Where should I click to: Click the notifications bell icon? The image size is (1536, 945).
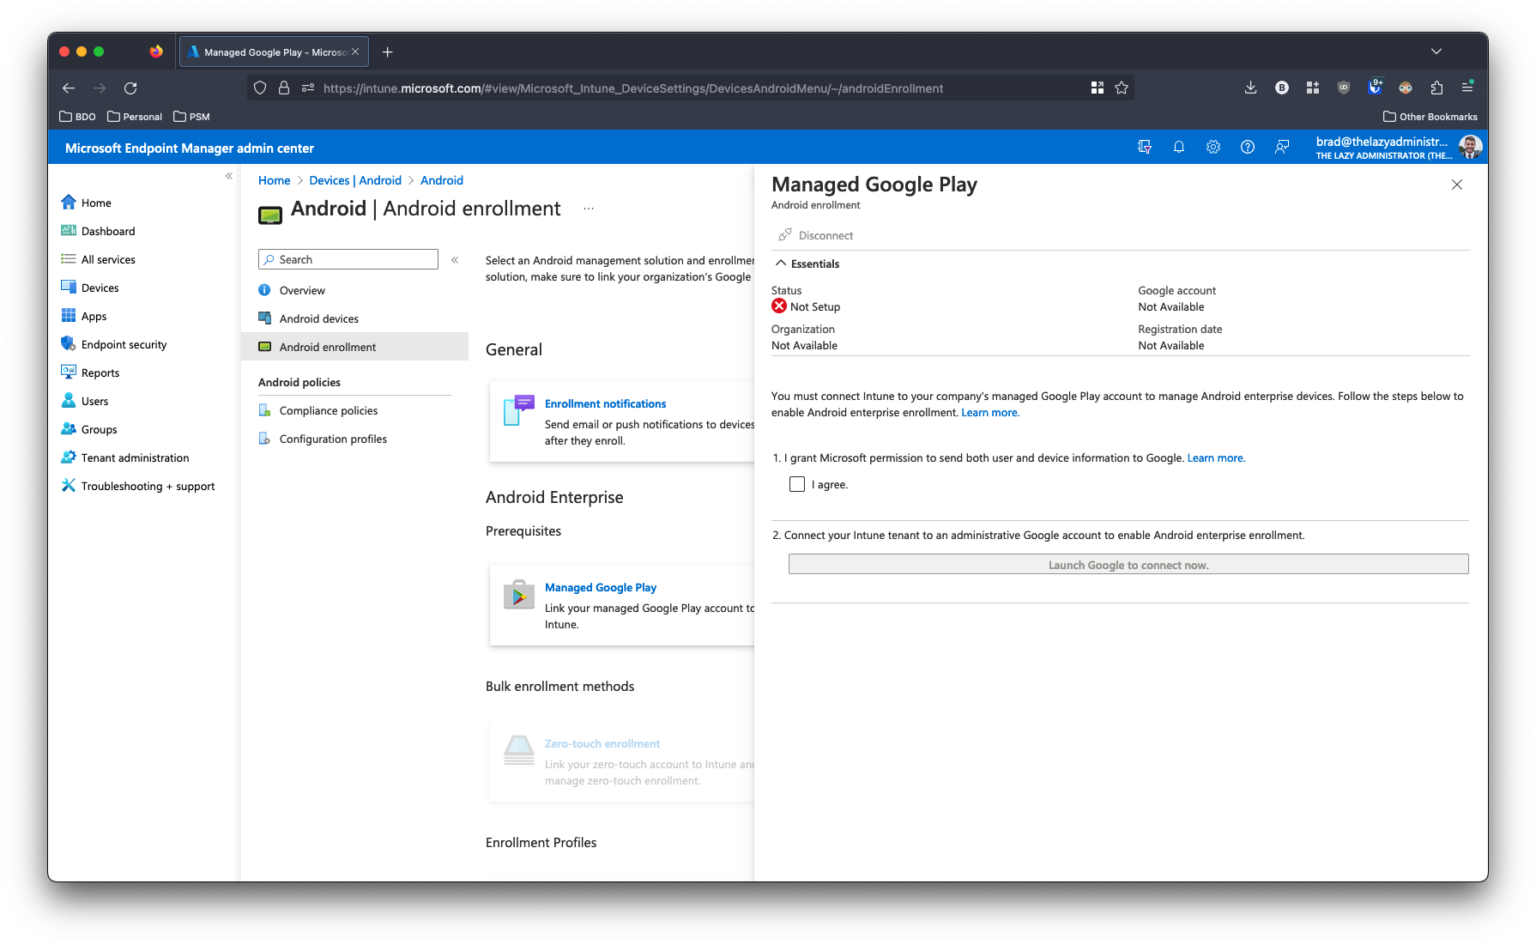pos(1179,147)
